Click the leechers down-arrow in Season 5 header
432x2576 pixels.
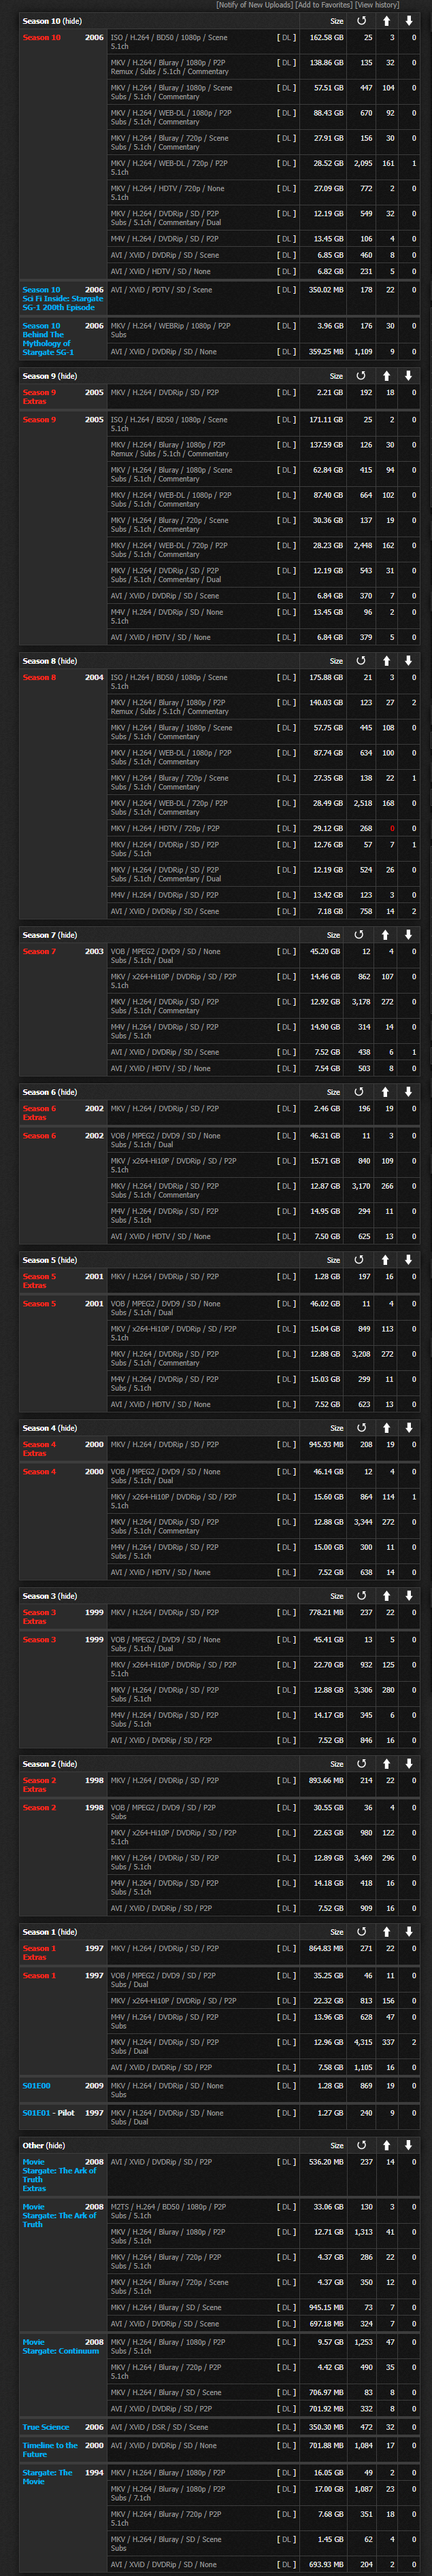pyautogui.click(x=408, y=1260)
